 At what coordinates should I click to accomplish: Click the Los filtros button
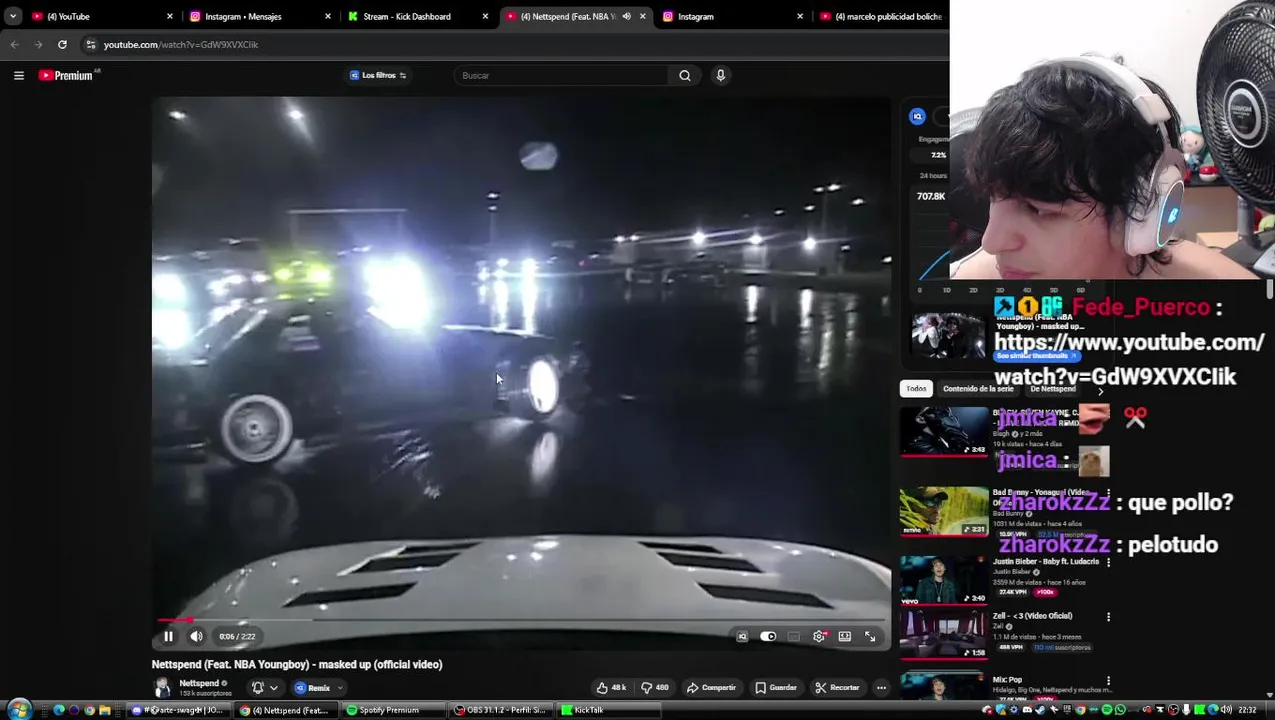coord(378,75)
